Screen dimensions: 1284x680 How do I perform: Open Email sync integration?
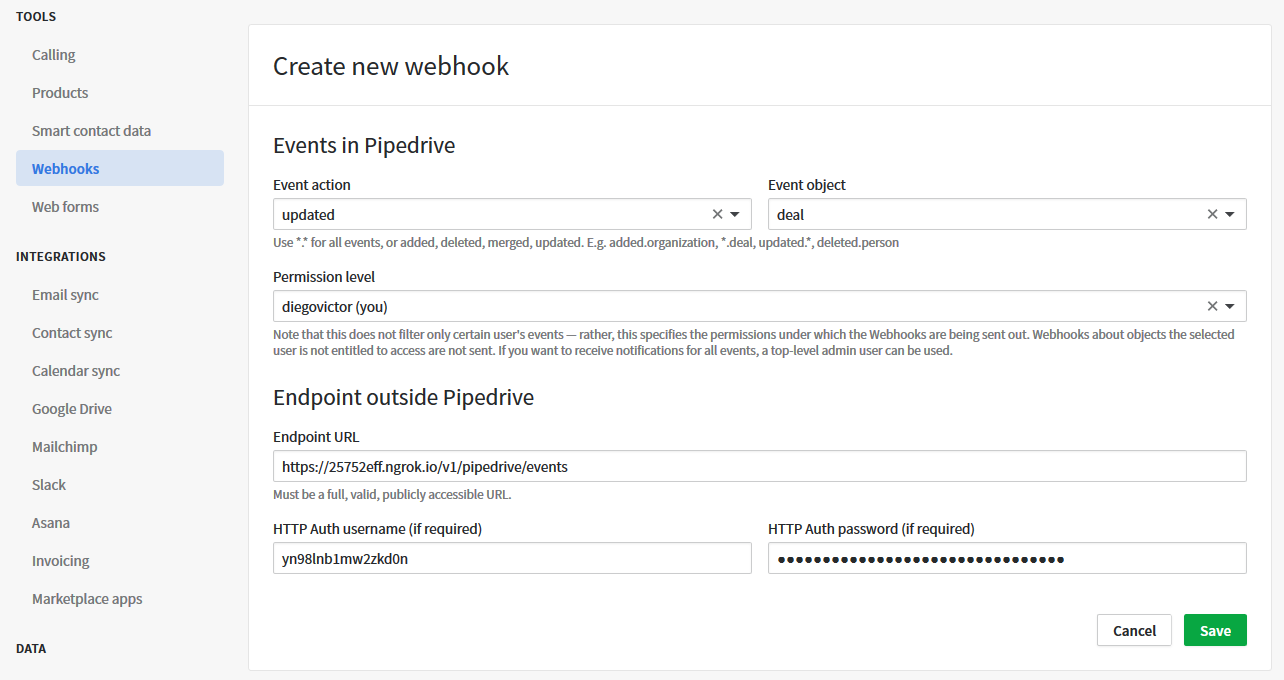65,295
